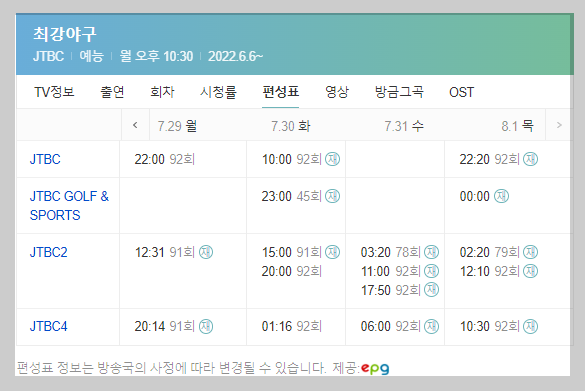Click the 23:00 45회 GOLF & SPORTS entry

292,196
